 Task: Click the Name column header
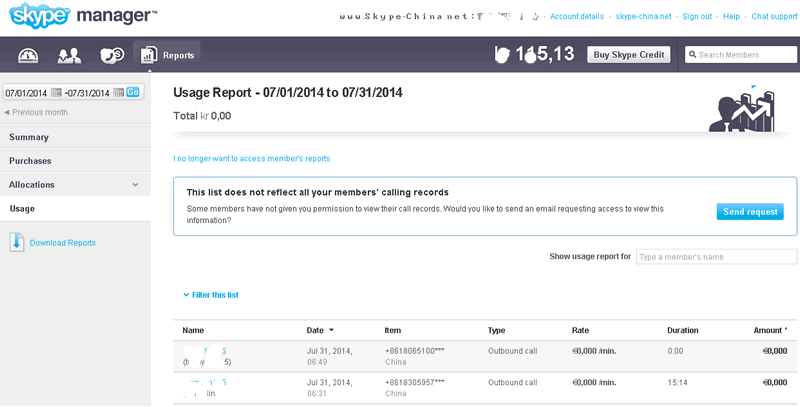[x=193, y=330]
